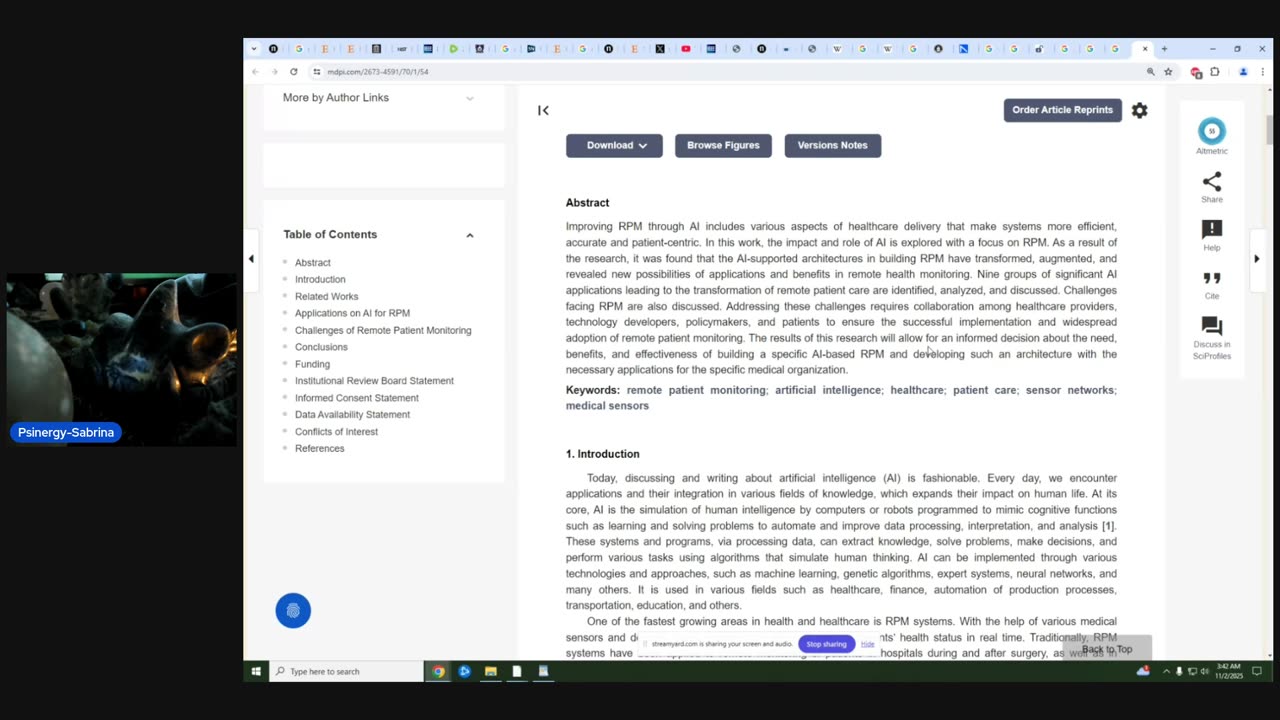Screen dimensions: 1280x720
Task: Click keyword 'medical sensors'
Action: click(x=607, y=406)
